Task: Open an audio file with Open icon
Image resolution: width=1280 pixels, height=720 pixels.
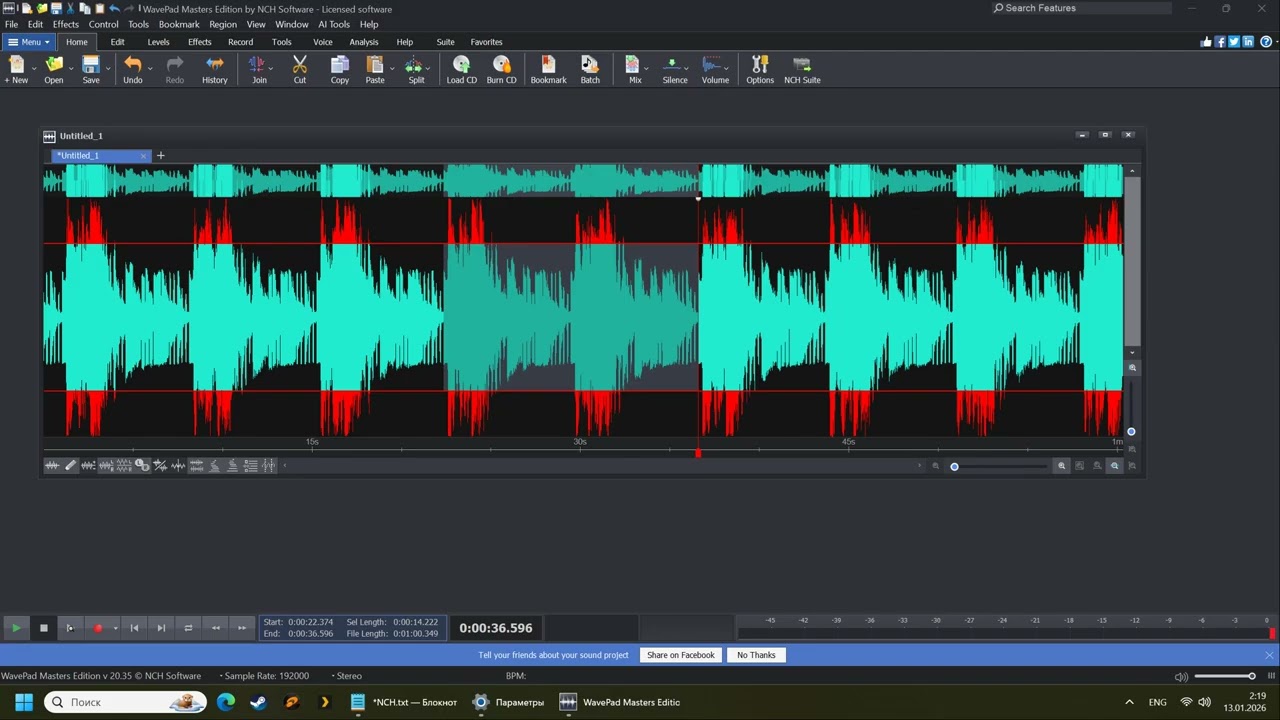Action: click(54, 70)
